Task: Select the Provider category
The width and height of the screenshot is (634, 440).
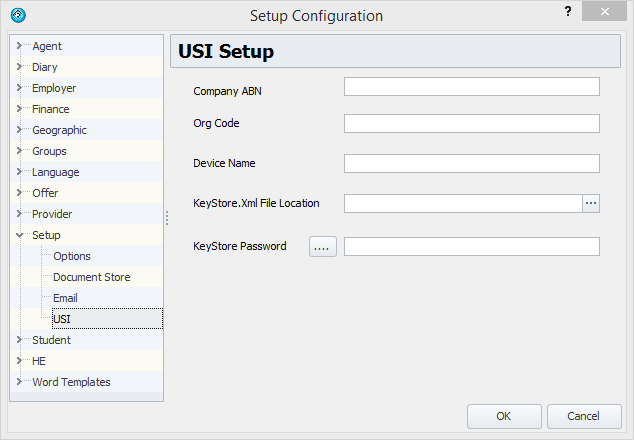Action: point(52,214)
